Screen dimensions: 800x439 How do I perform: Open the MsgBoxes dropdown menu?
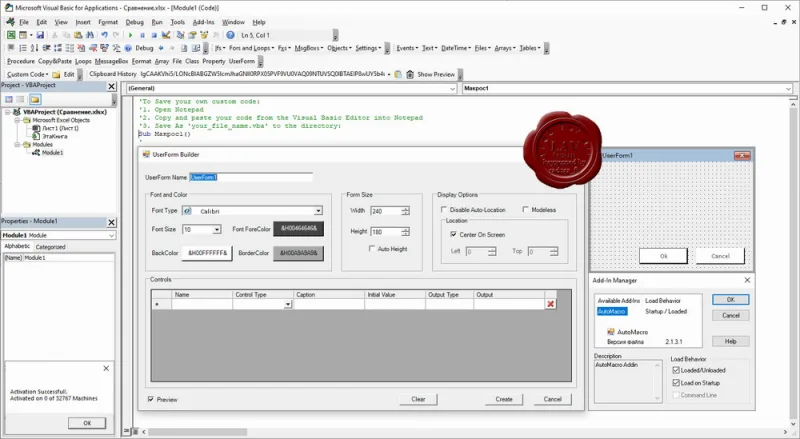point(309,48)
